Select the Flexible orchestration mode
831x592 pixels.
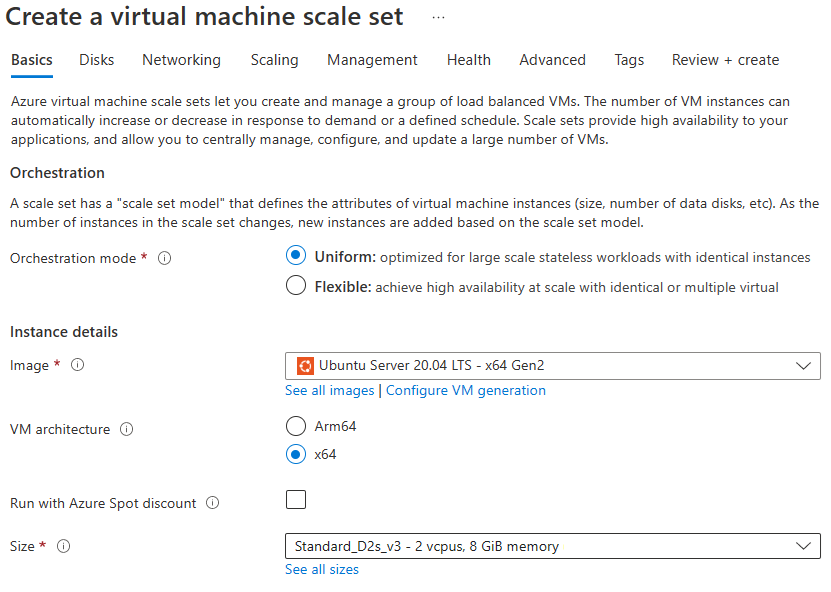[x=296, y=286]
